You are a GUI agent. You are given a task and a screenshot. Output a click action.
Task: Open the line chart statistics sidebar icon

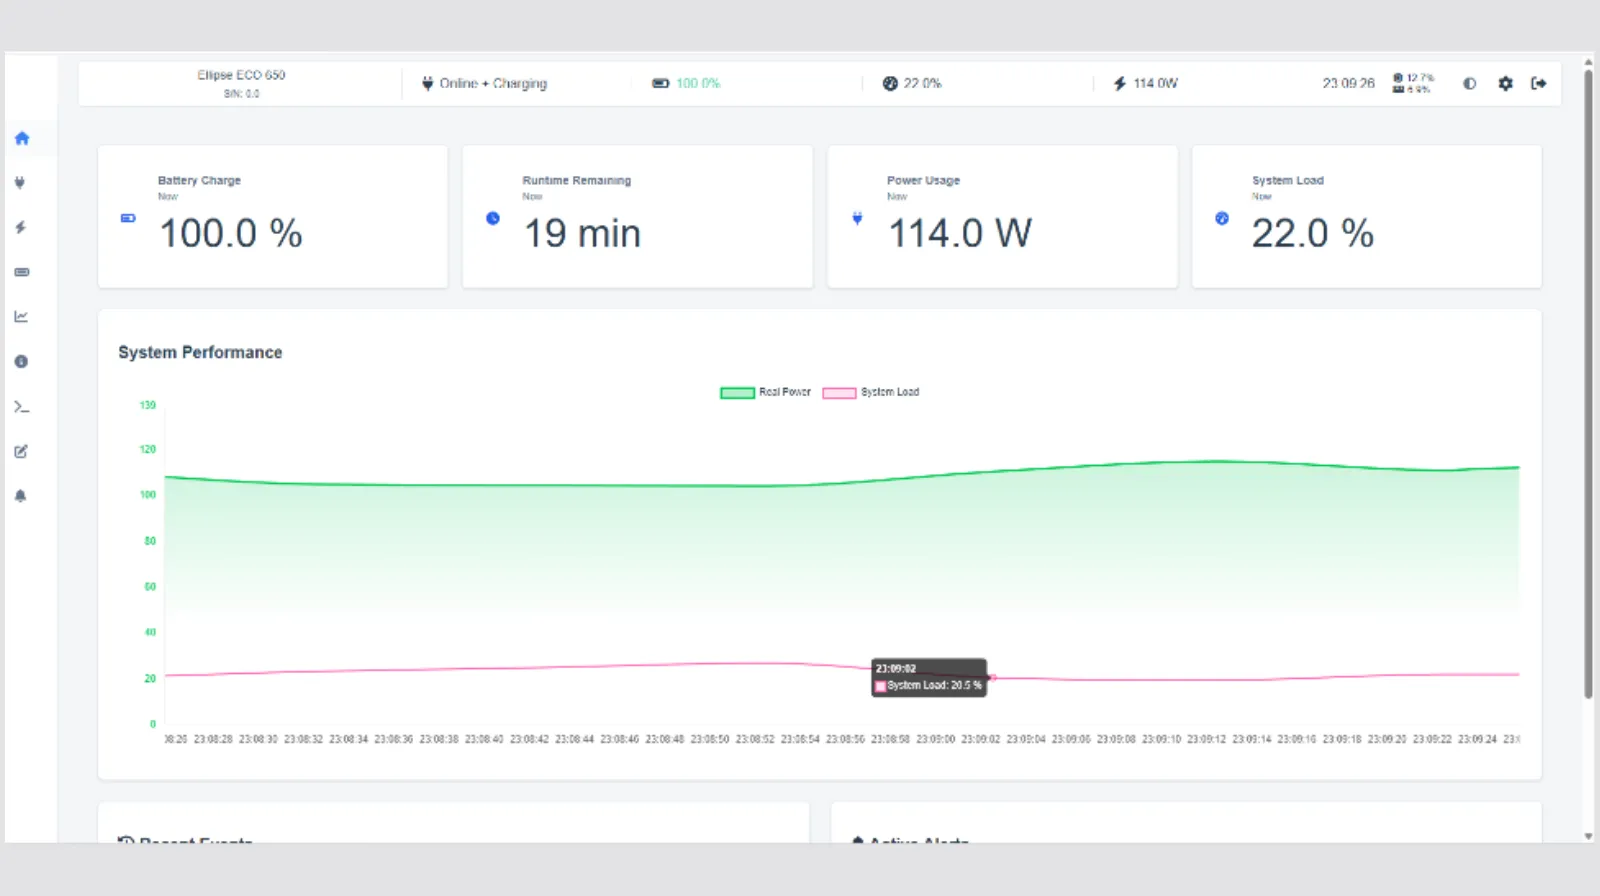[x=21, y=317]
